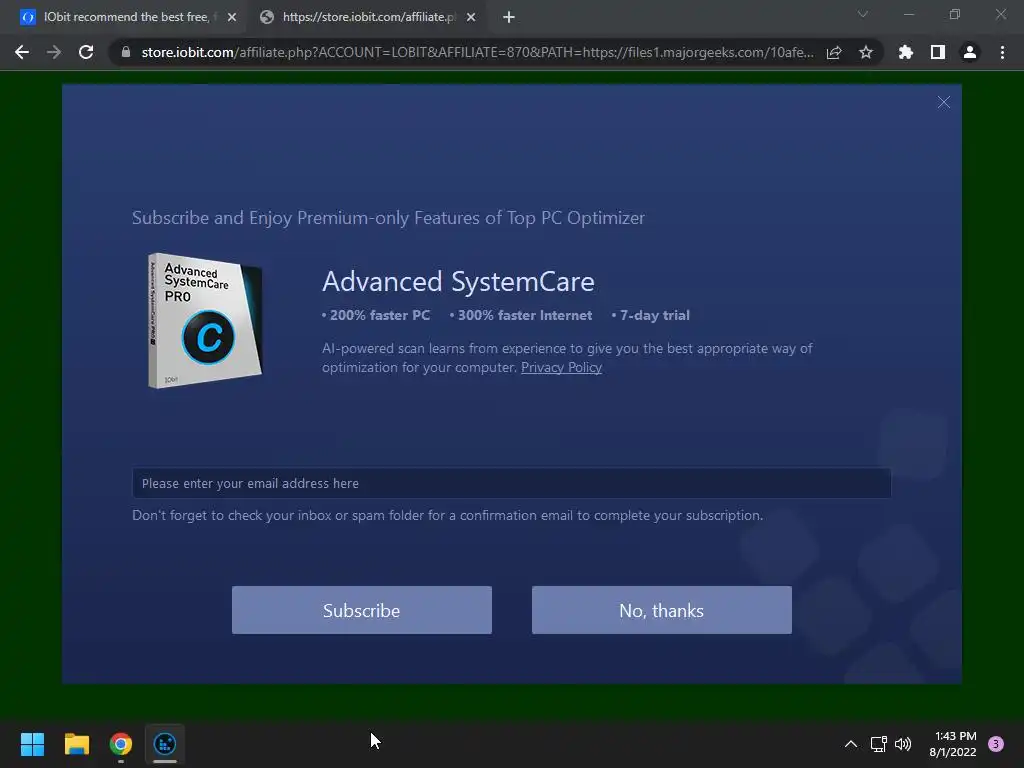The image size is (1024, 768).
Task: Open File Explorer from the taskbar
Action: 76,744
